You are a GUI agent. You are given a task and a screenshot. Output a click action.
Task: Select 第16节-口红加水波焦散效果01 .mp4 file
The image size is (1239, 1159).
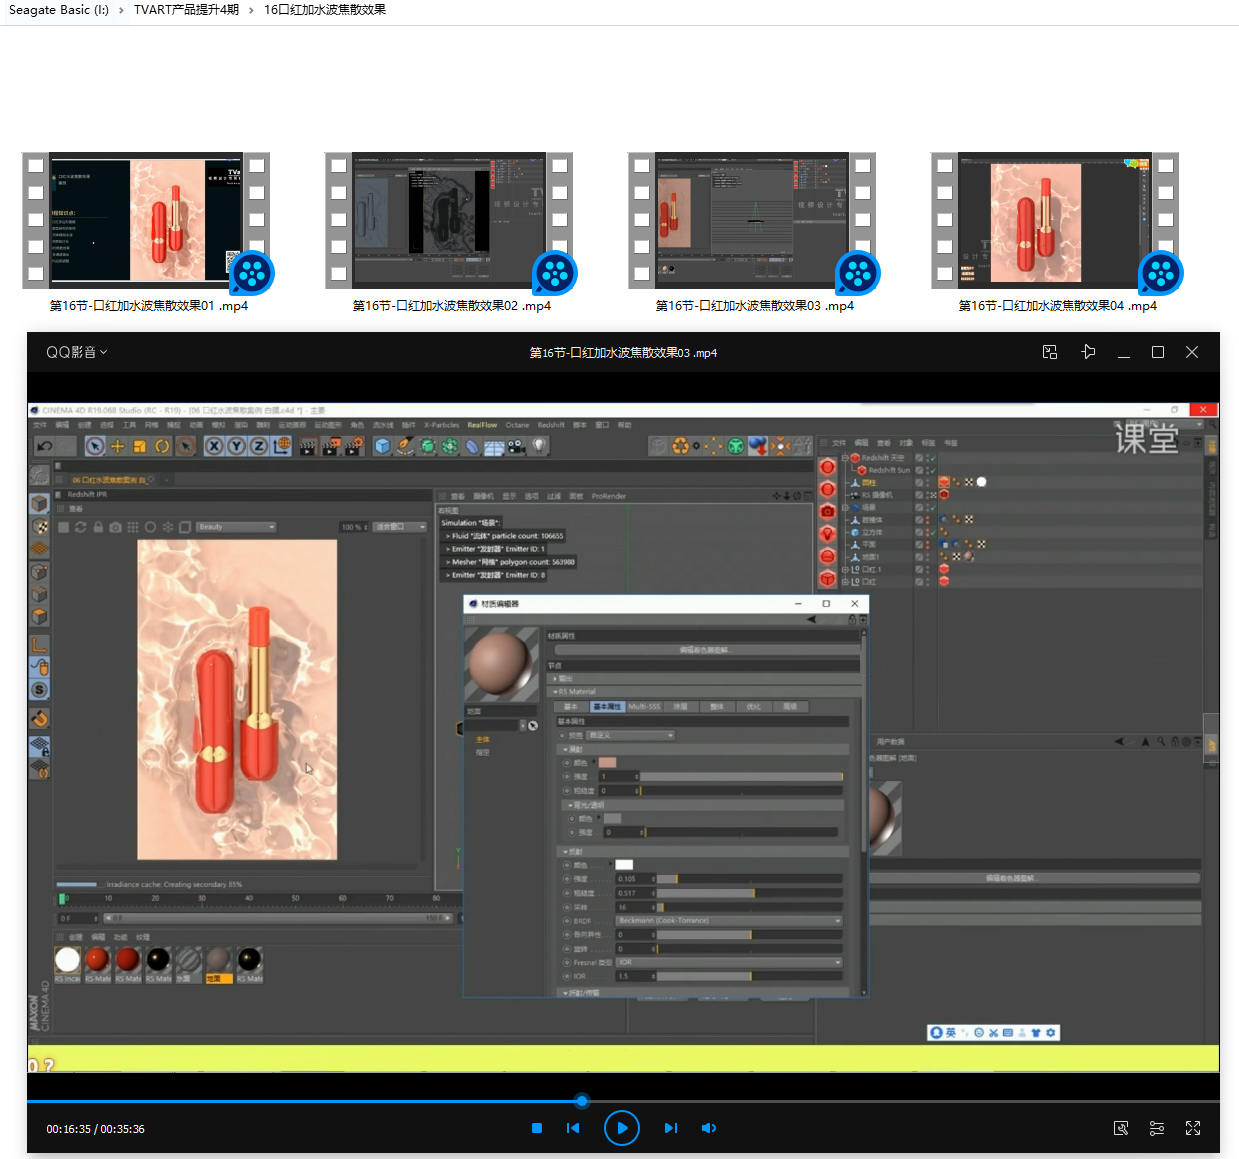coord(148,306)
